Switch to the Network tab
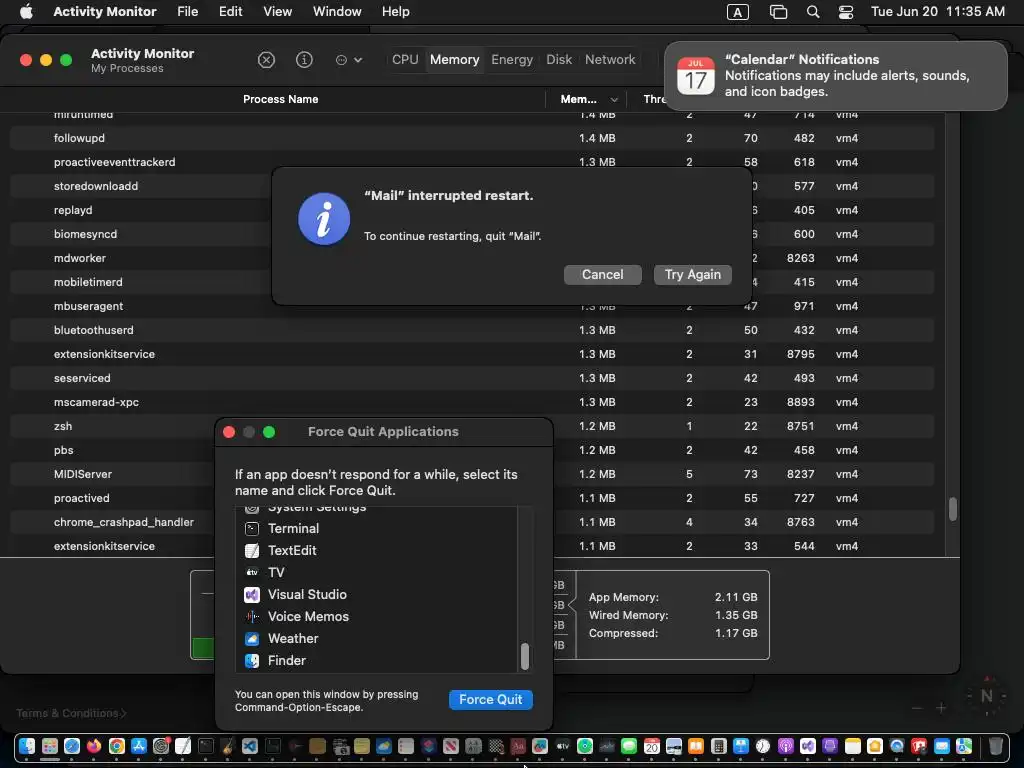The image size is (1024, 768). (610, 59)
